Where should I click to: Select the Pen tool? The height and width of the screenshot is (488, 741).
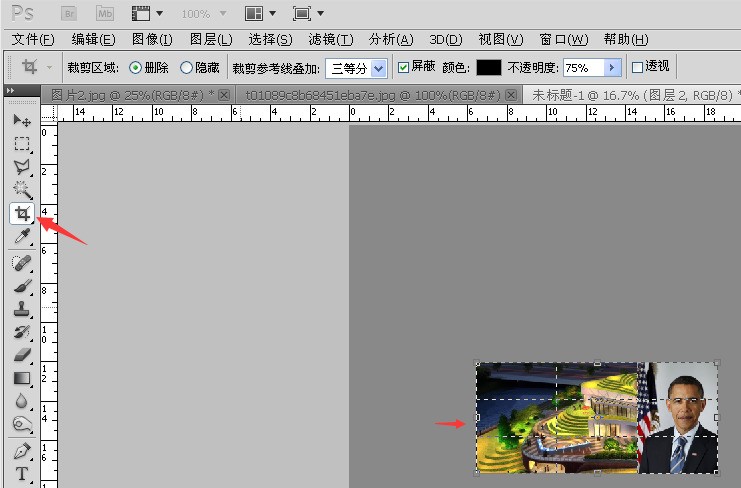(22, 451)
